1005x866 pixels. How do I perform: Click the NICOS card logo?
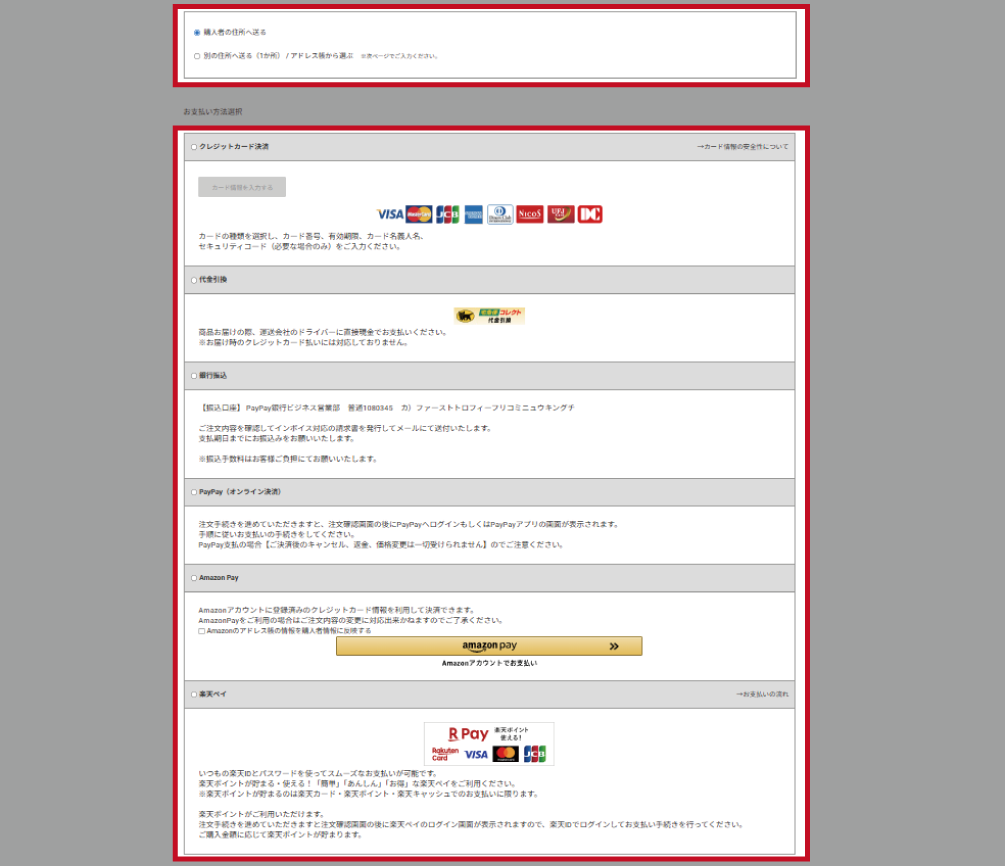530,214
